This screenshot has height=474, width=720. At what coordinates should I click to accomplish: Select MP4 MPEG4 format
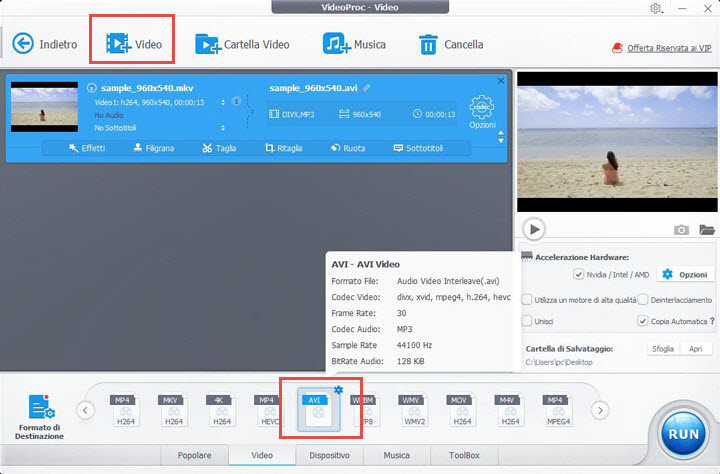coord(558,410)
